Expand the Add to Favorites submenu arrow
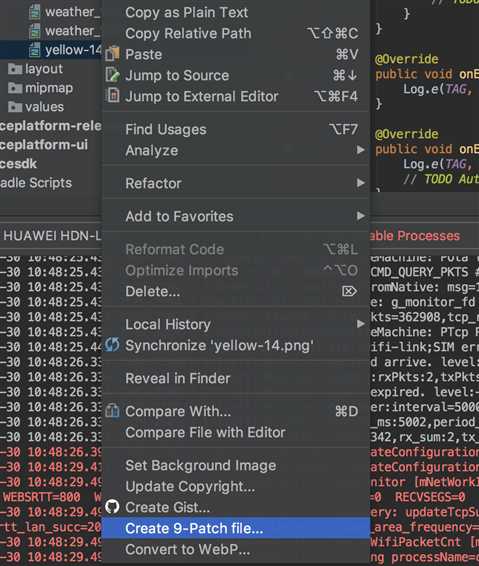The height and width of the screenshot is (566, 479). (x=360, y=216)
